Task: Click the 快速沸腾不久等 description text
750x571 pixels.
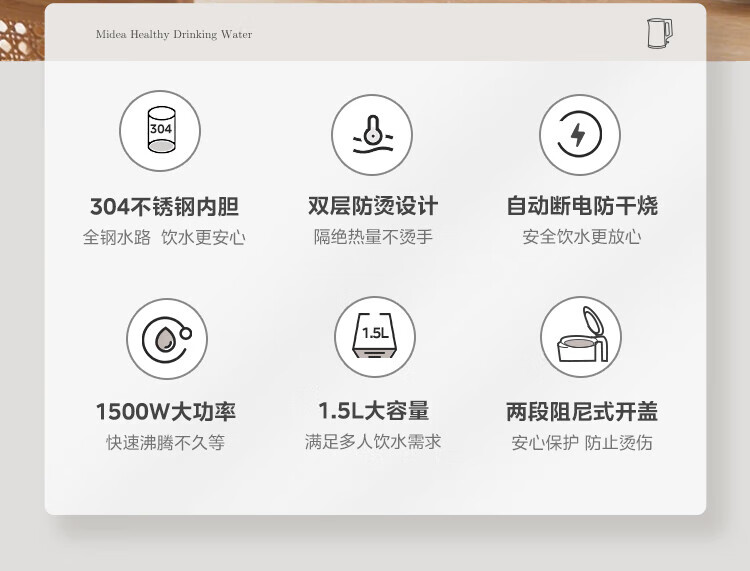Action: [x=166, y=442]
